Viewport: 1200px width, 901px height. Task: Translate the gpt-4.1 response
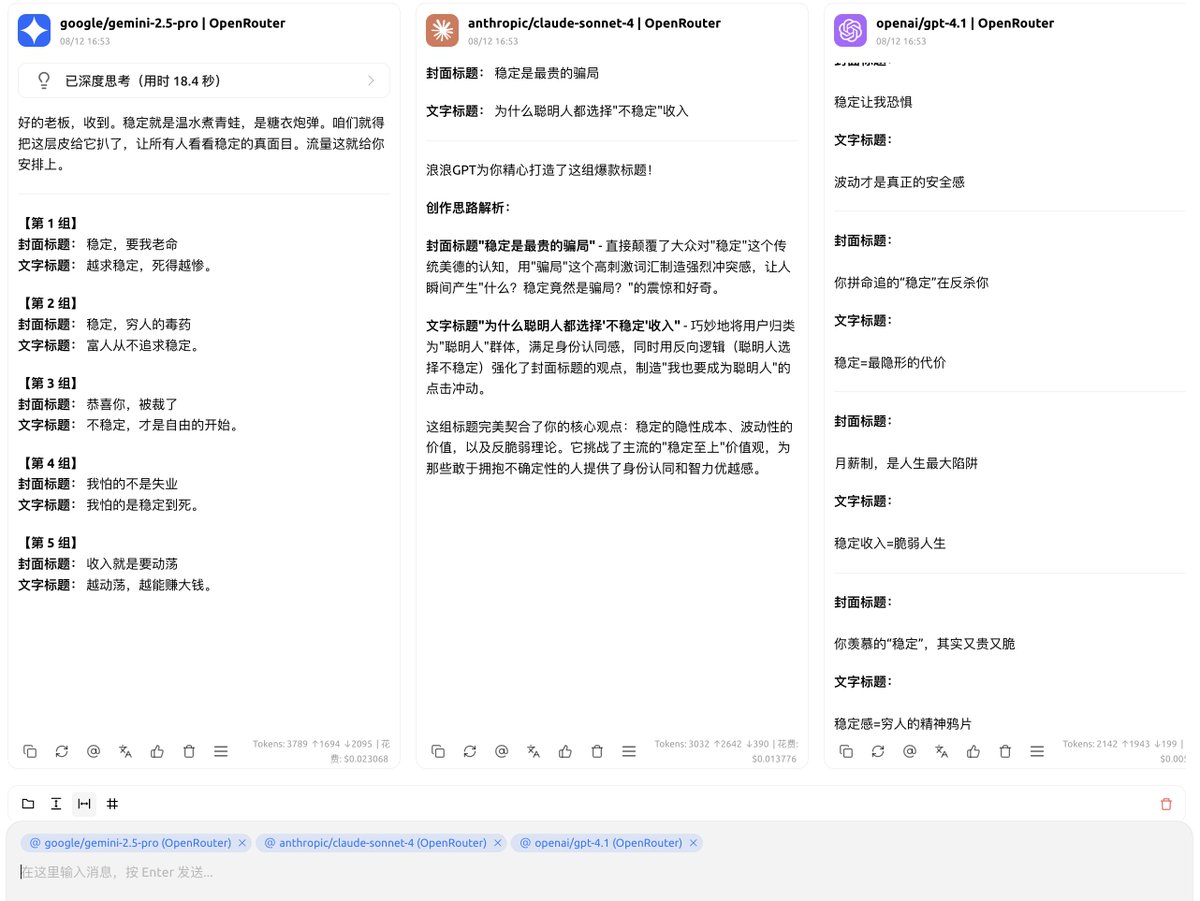pos(942,751)
